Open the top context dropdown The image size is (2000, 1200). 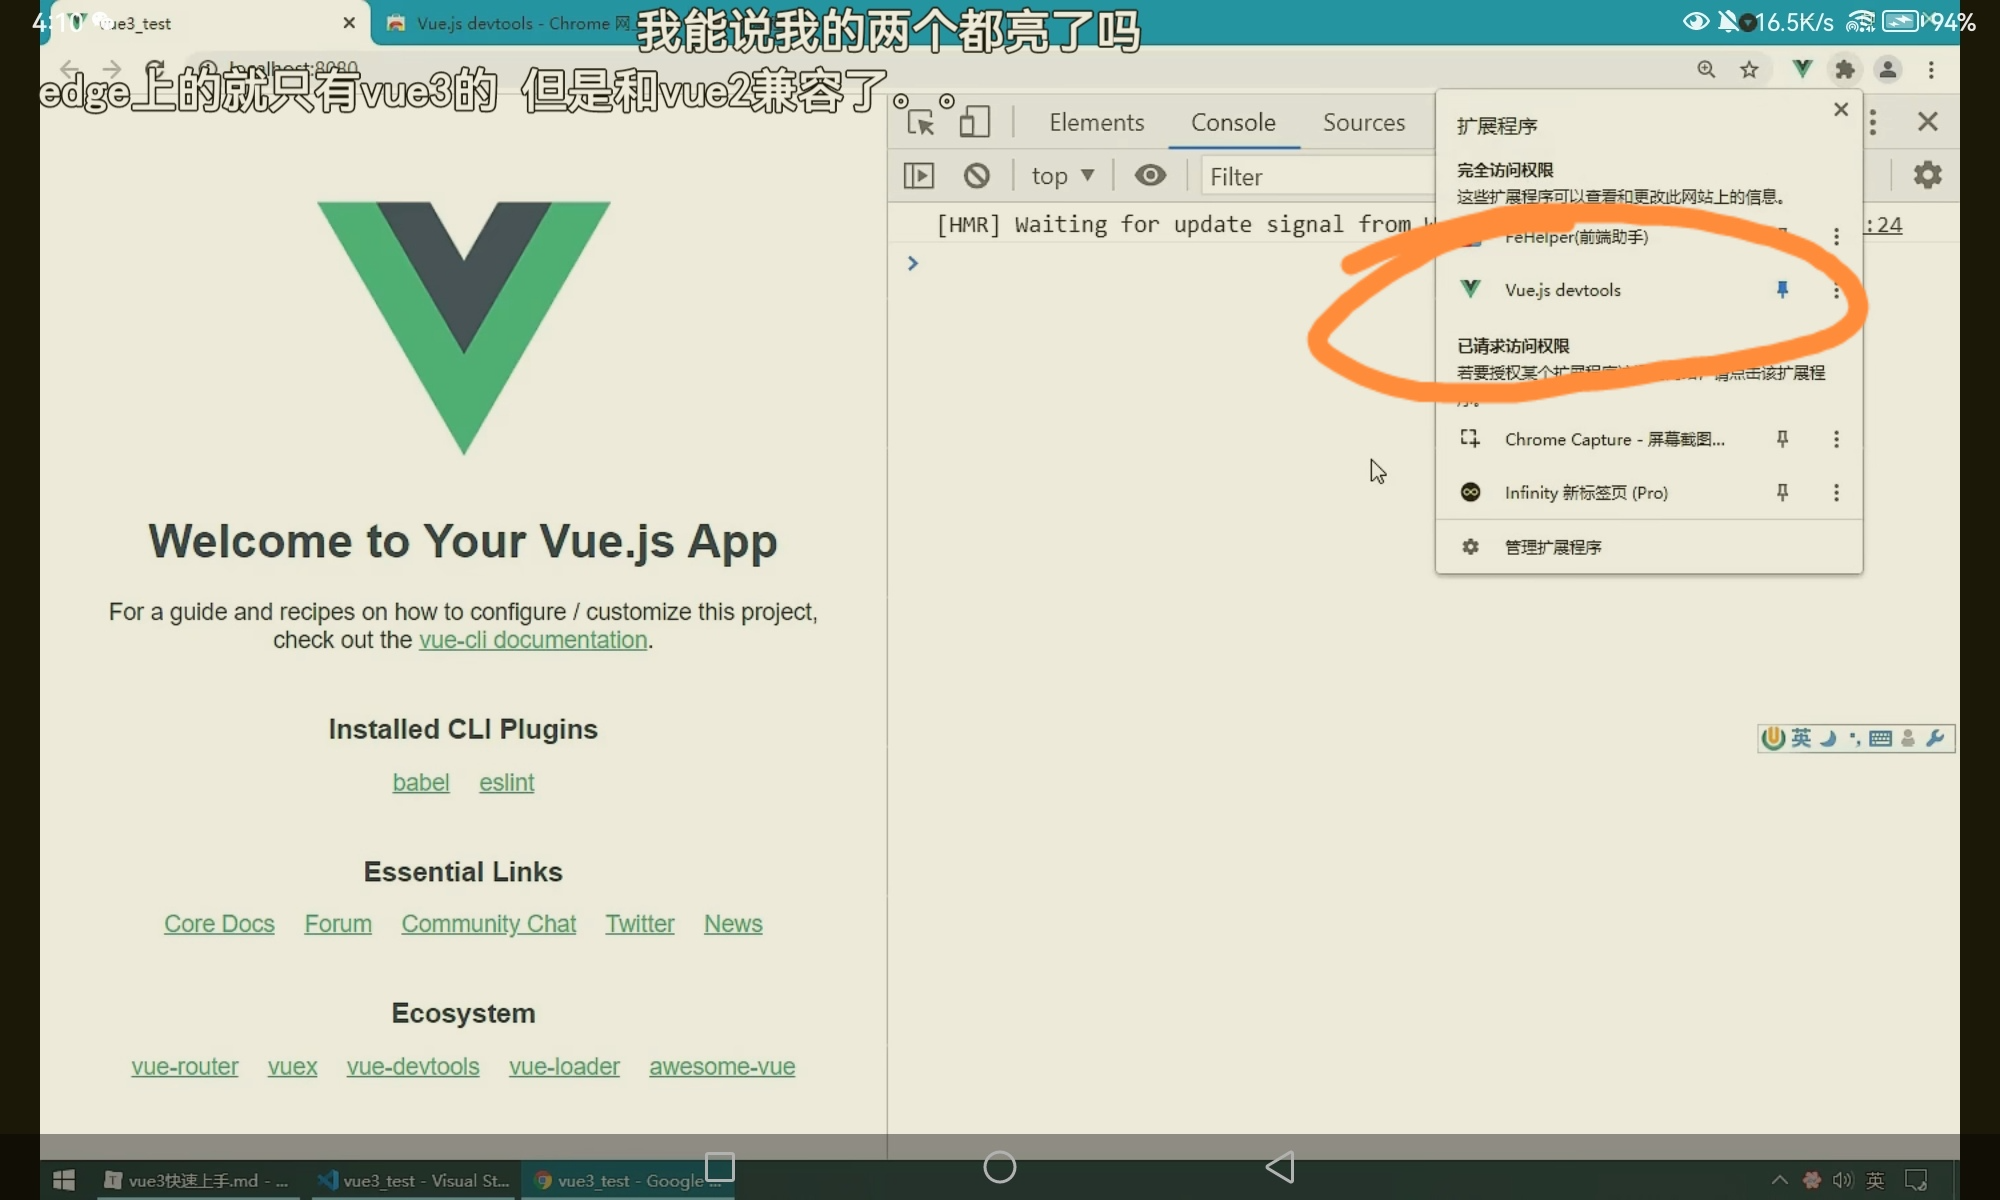click(1062, 176)
